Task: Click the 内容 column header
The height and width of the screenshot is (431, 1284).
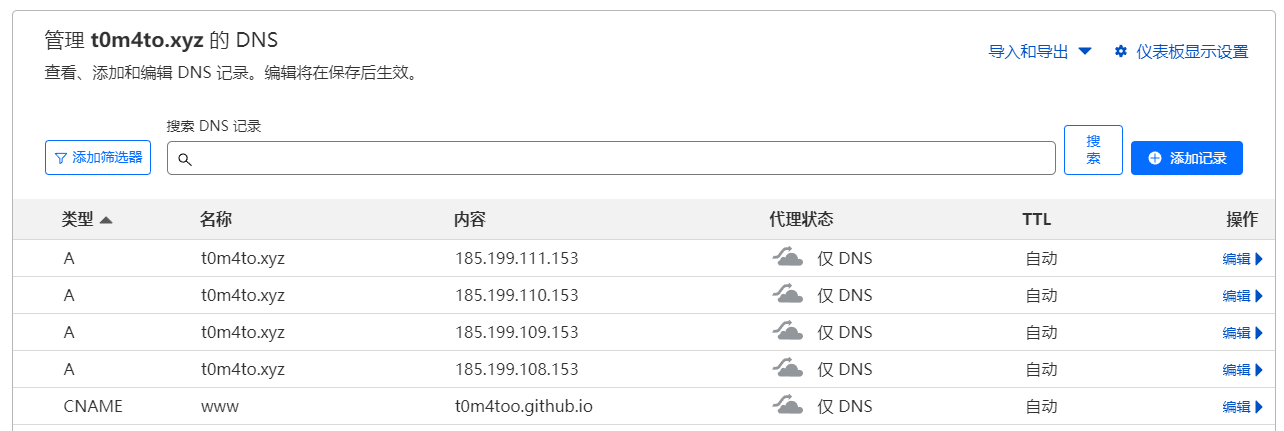Action: click(469, 220)
